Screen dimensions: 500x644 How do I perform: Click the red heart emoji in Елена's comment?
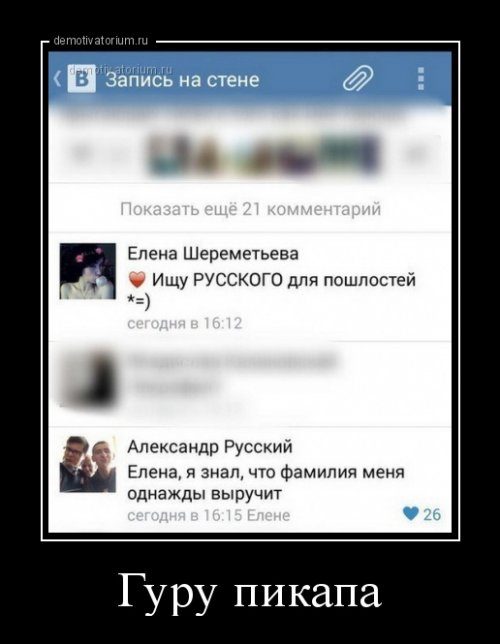[137, 281]
